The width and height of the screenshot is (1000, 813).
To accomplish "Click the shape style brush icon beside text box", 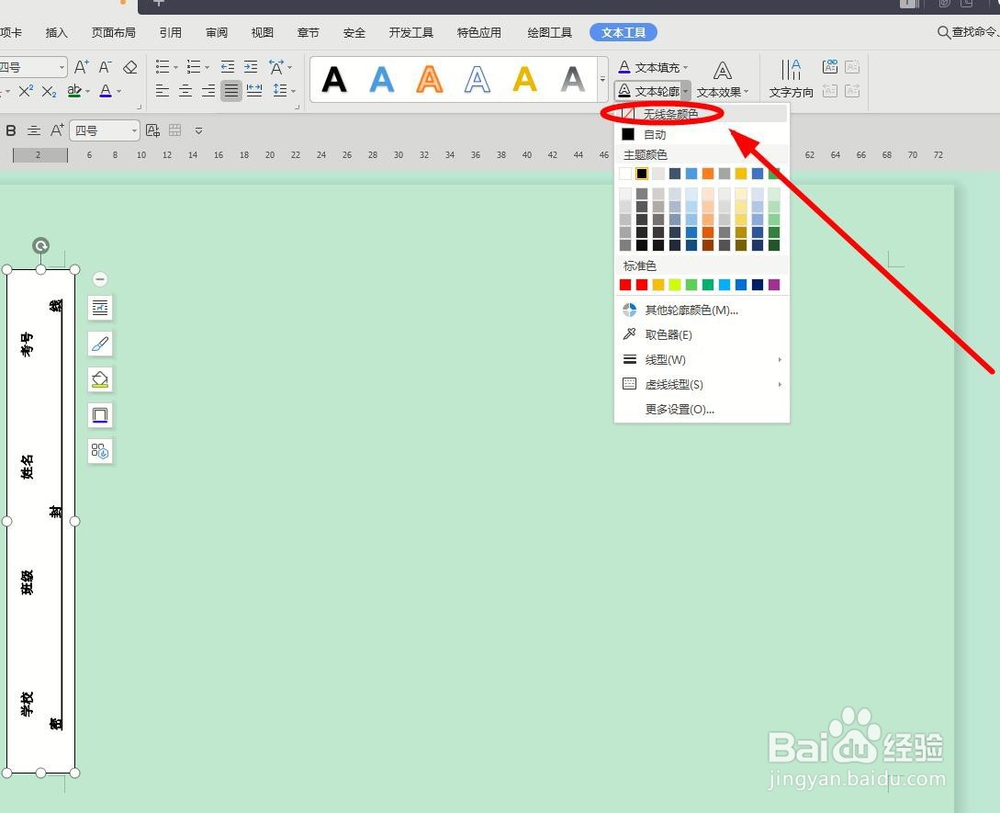I will coord(100,344).
